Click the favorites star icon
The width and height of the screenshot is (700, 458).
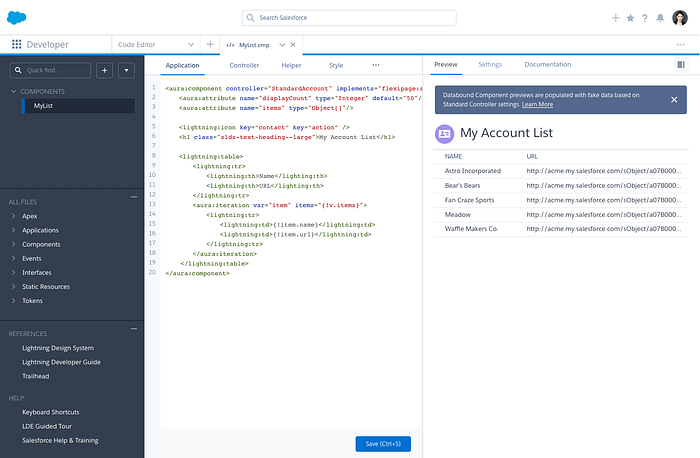(x=630, y=18)
